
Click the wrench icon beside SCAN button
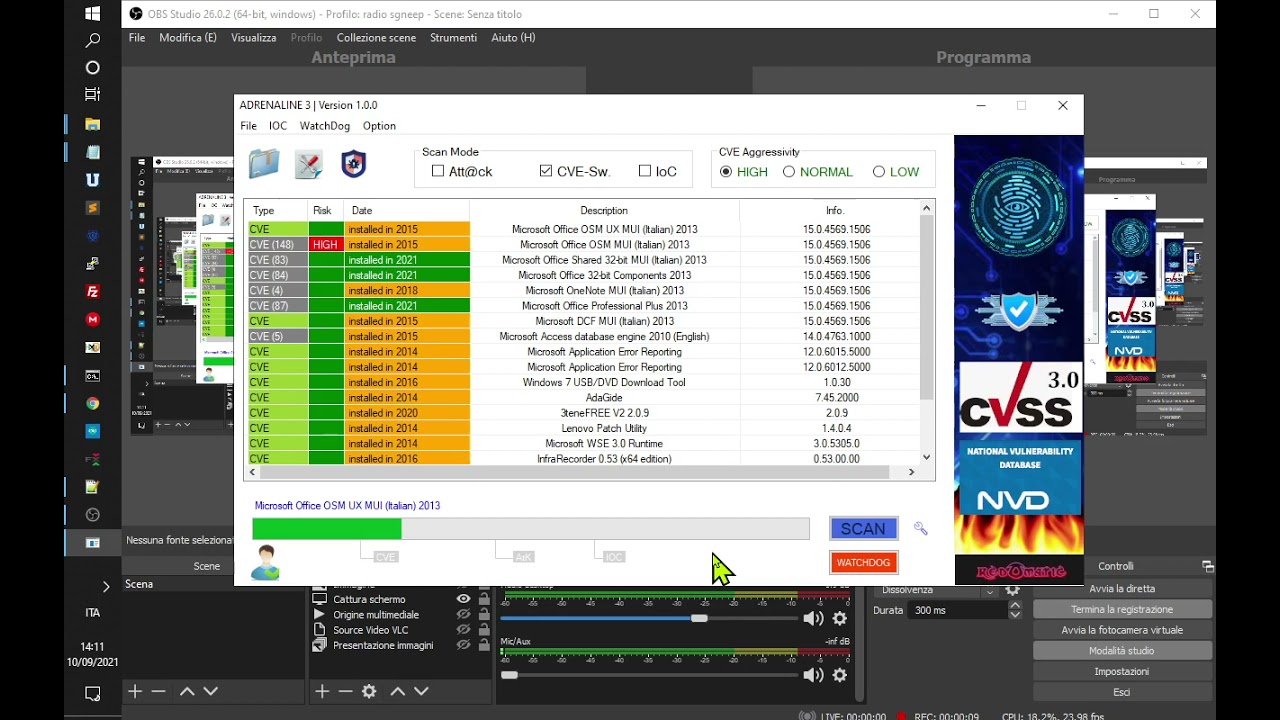click(x=921, y=529)
